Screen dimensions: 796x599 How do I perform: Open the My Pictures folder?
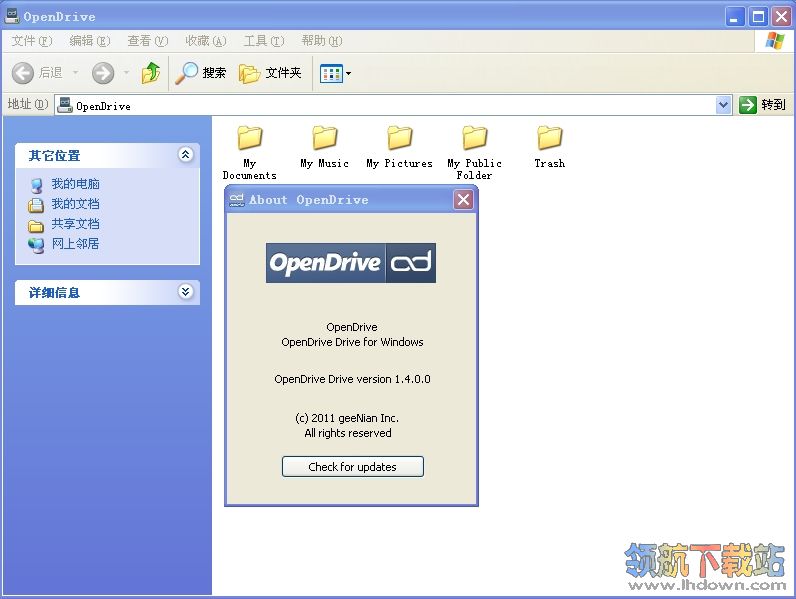click(400, 147)
